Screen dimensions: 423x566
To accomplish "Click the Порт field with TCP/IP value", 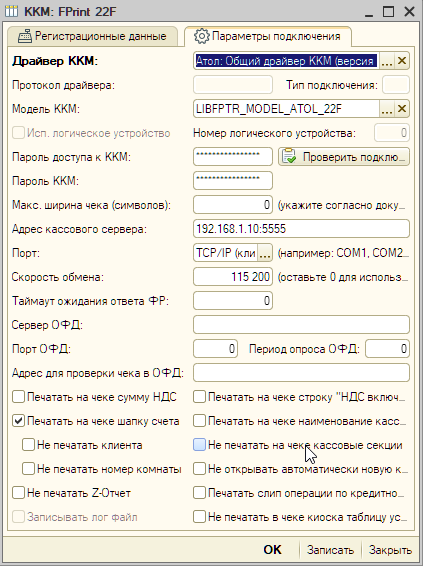I will (x=226, y=253).
